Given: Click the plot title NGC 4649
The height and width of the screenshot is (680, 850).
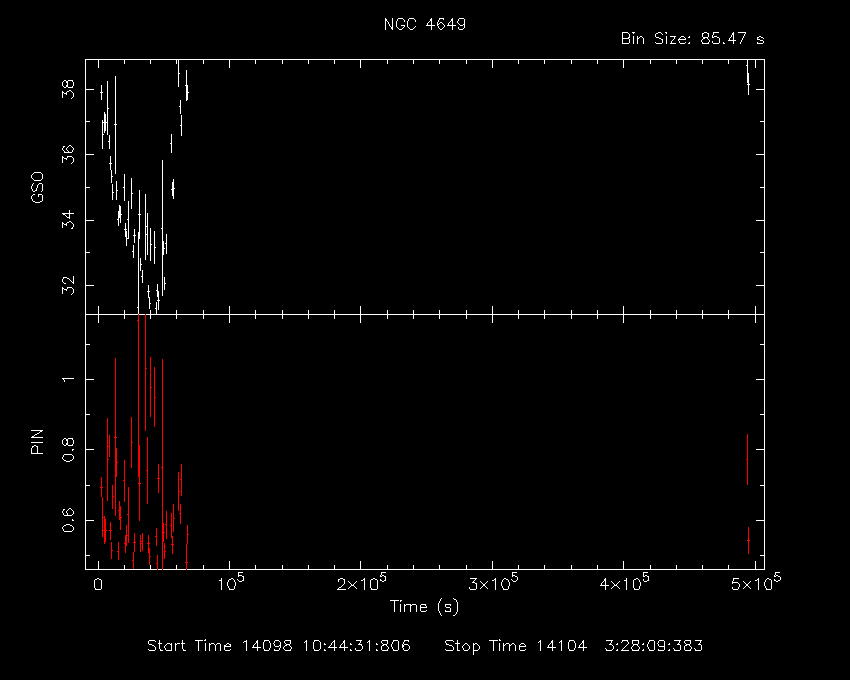Looking at the screenshot, I should (x=425, y=24).
